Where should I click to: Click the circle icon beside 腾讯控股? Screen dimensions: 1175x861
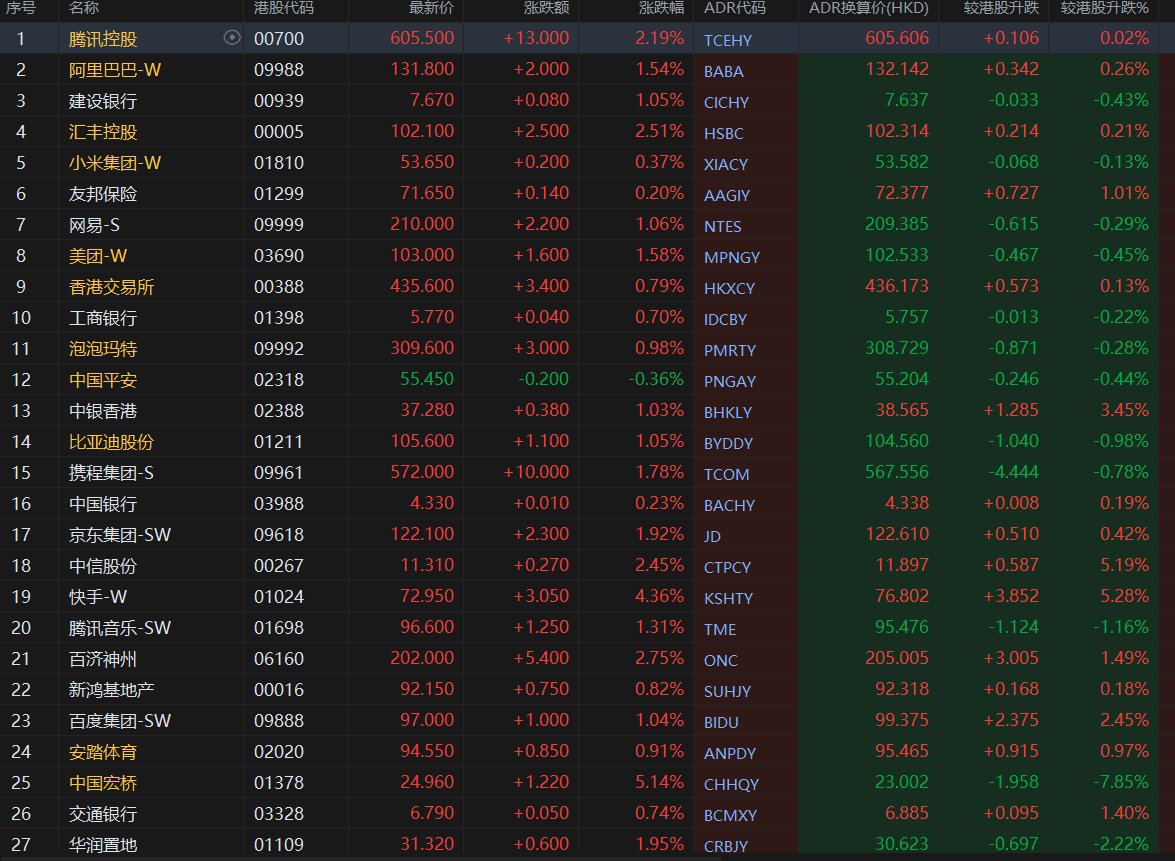click(232, 38)
